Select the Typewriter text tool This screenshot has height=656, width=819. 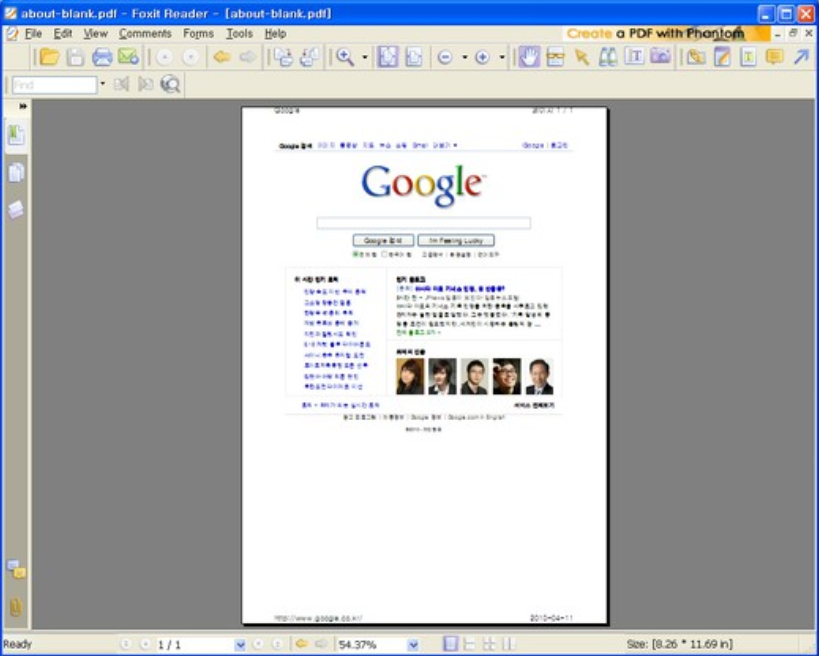(634, 56)
